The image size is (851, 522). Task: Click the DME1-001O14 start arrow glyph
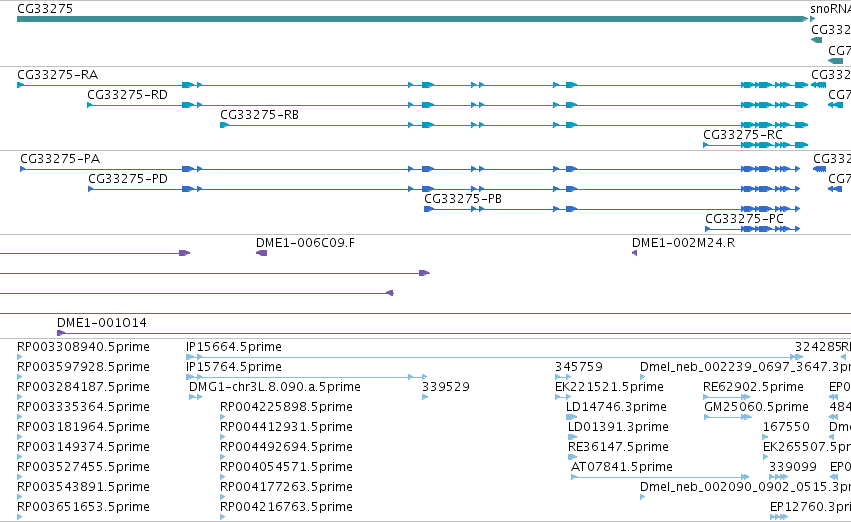tap(61, 333)
